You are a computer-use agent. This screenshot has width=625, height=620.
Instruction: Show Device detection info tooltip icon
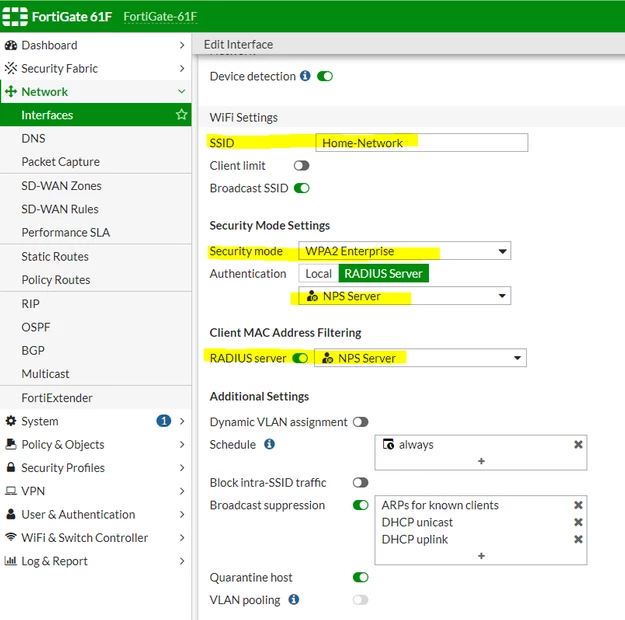tap(305, 75)
